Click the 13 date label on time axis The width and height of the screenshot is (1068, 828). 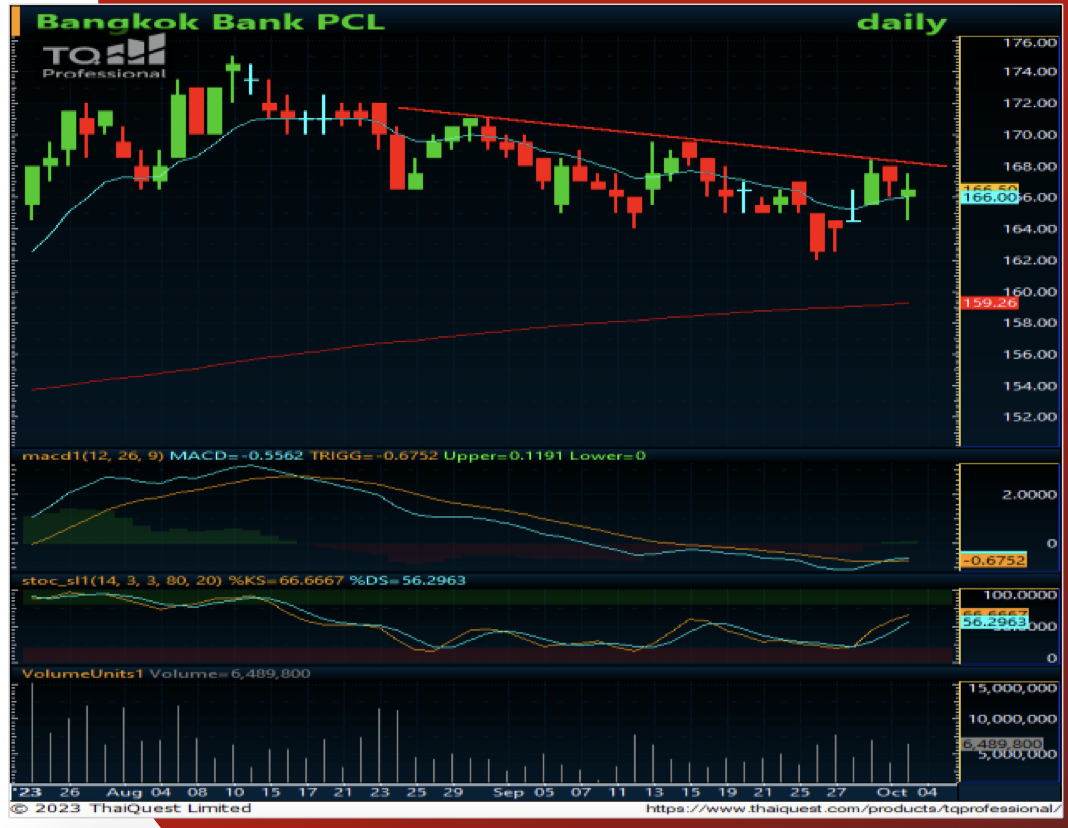tap(654, 793)
